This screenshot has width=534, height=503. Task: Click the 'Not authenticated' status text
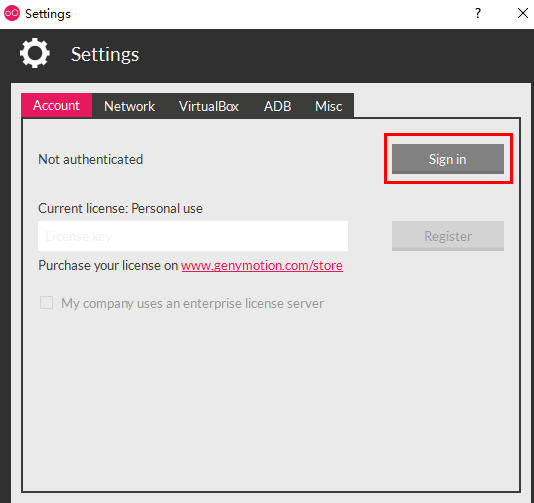tap(91, 159)
